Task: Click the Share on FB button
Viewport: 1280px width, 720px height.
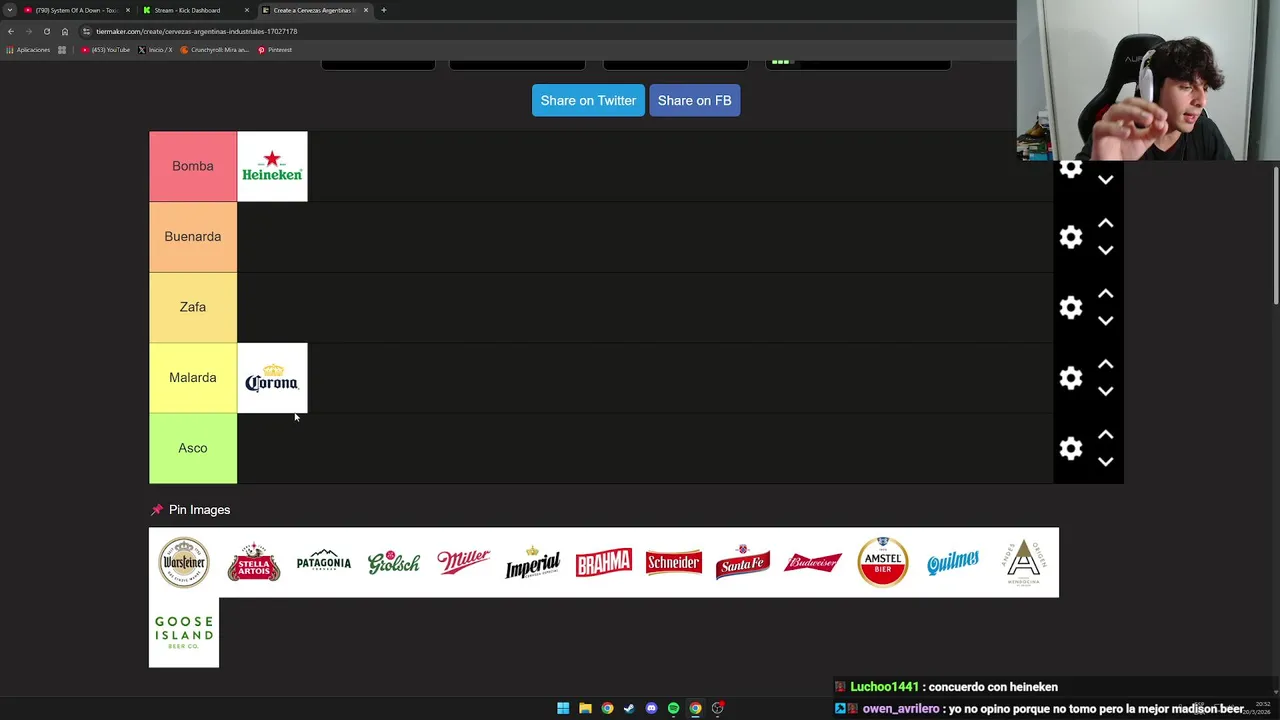Action: [694, 100]
